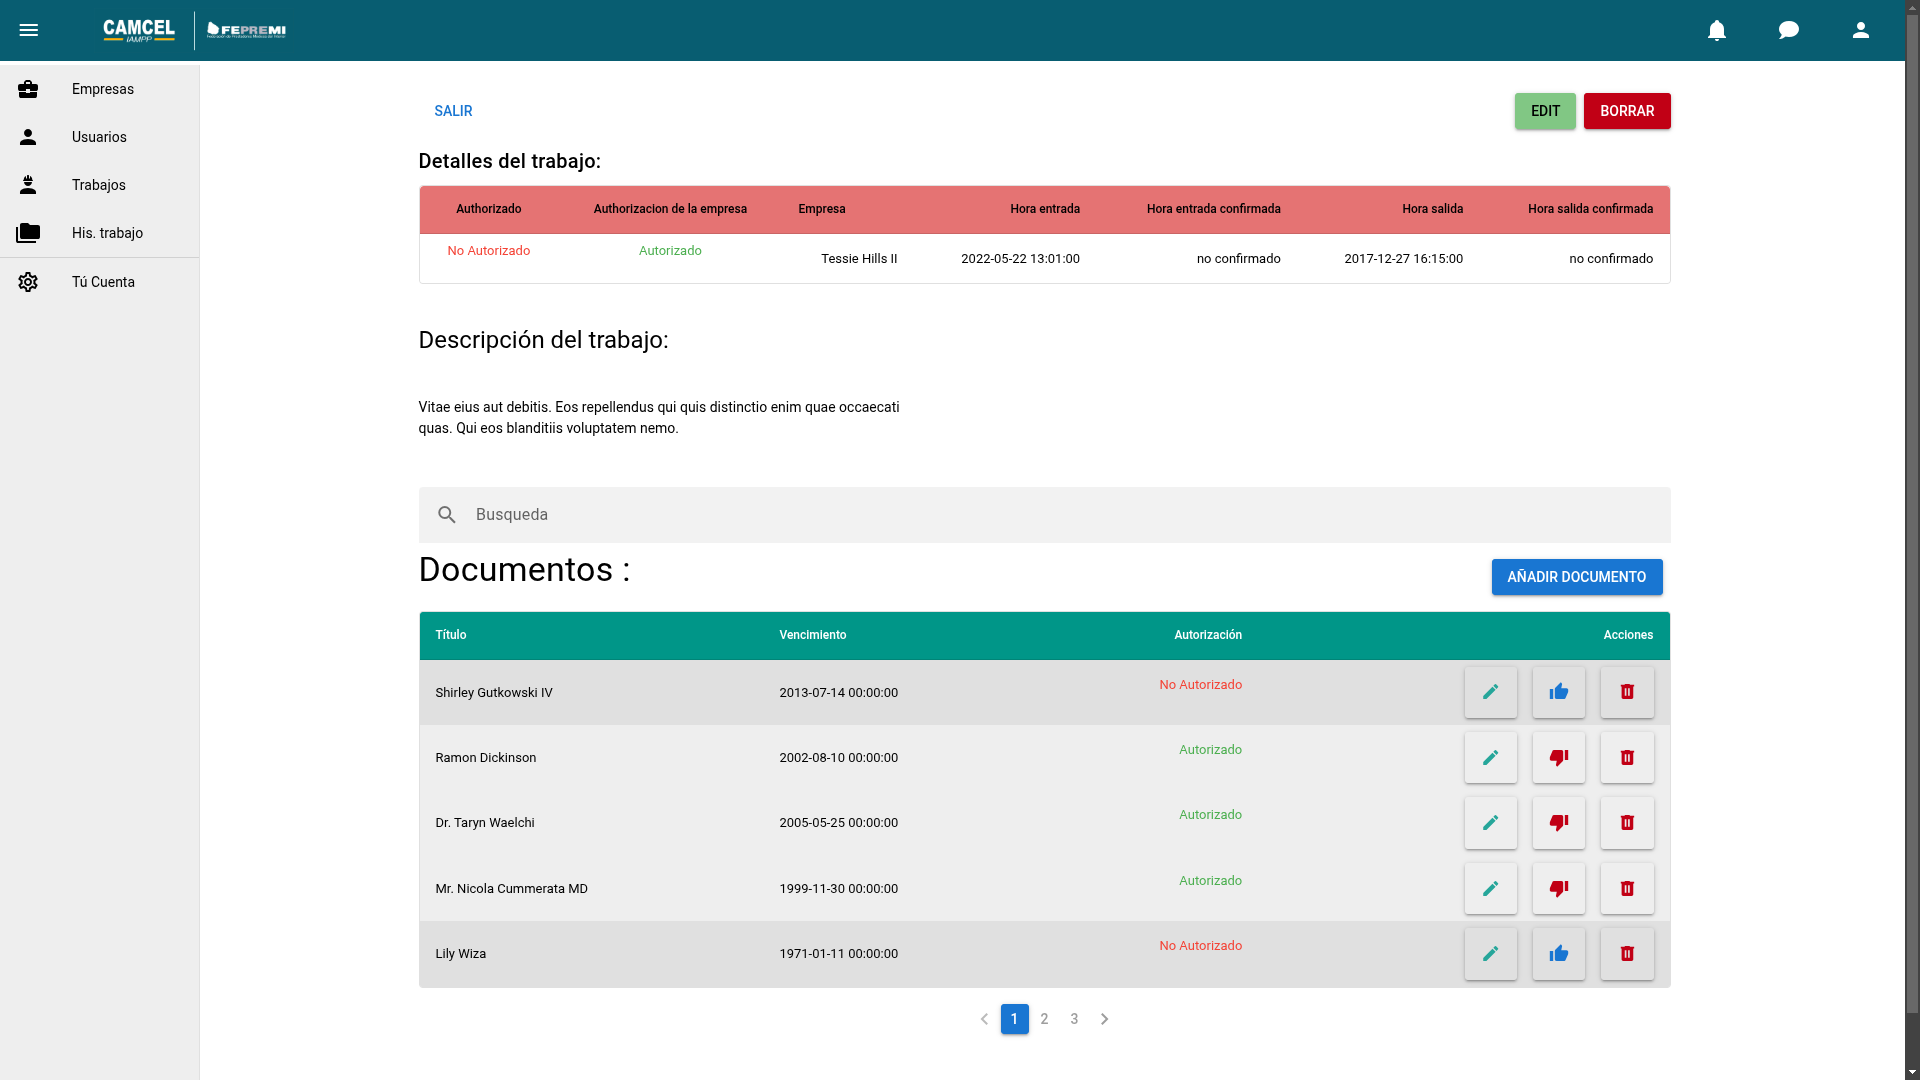Viewport: 1920px width, 1080px height.
Task: Authorize Lily Wiza with thumbs up
Action: click(1559, 954)
